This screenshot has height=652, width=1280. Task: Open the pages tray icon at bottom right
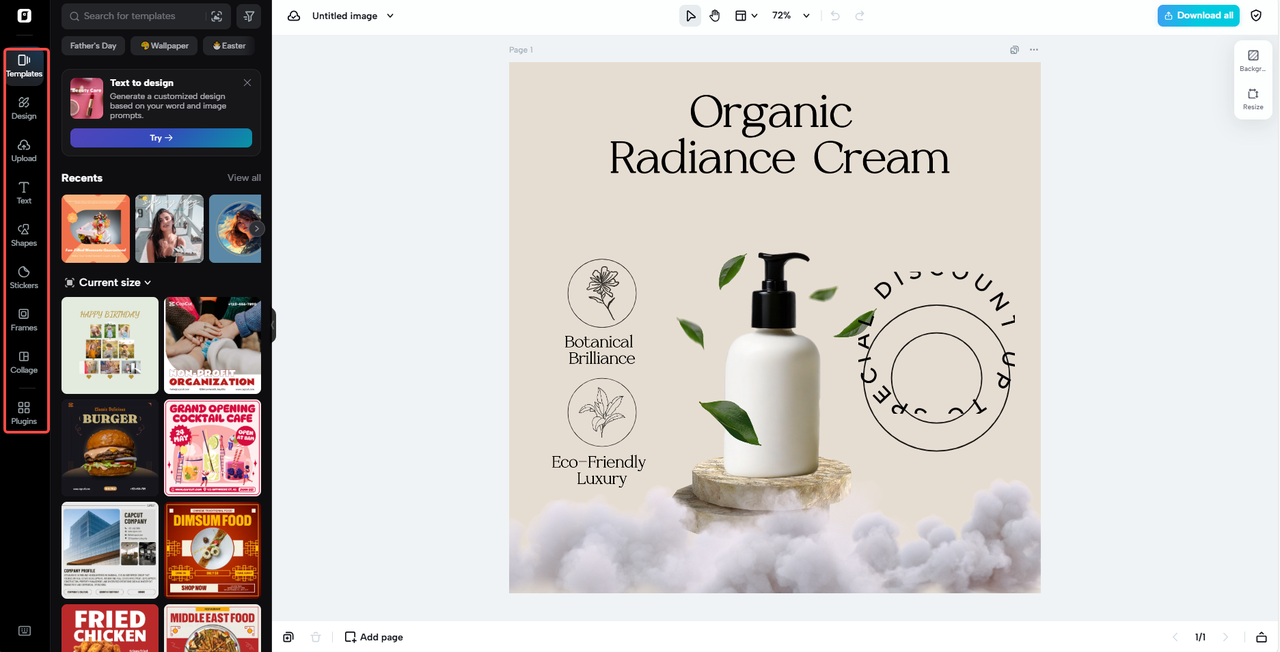(x=1261, y=637)
